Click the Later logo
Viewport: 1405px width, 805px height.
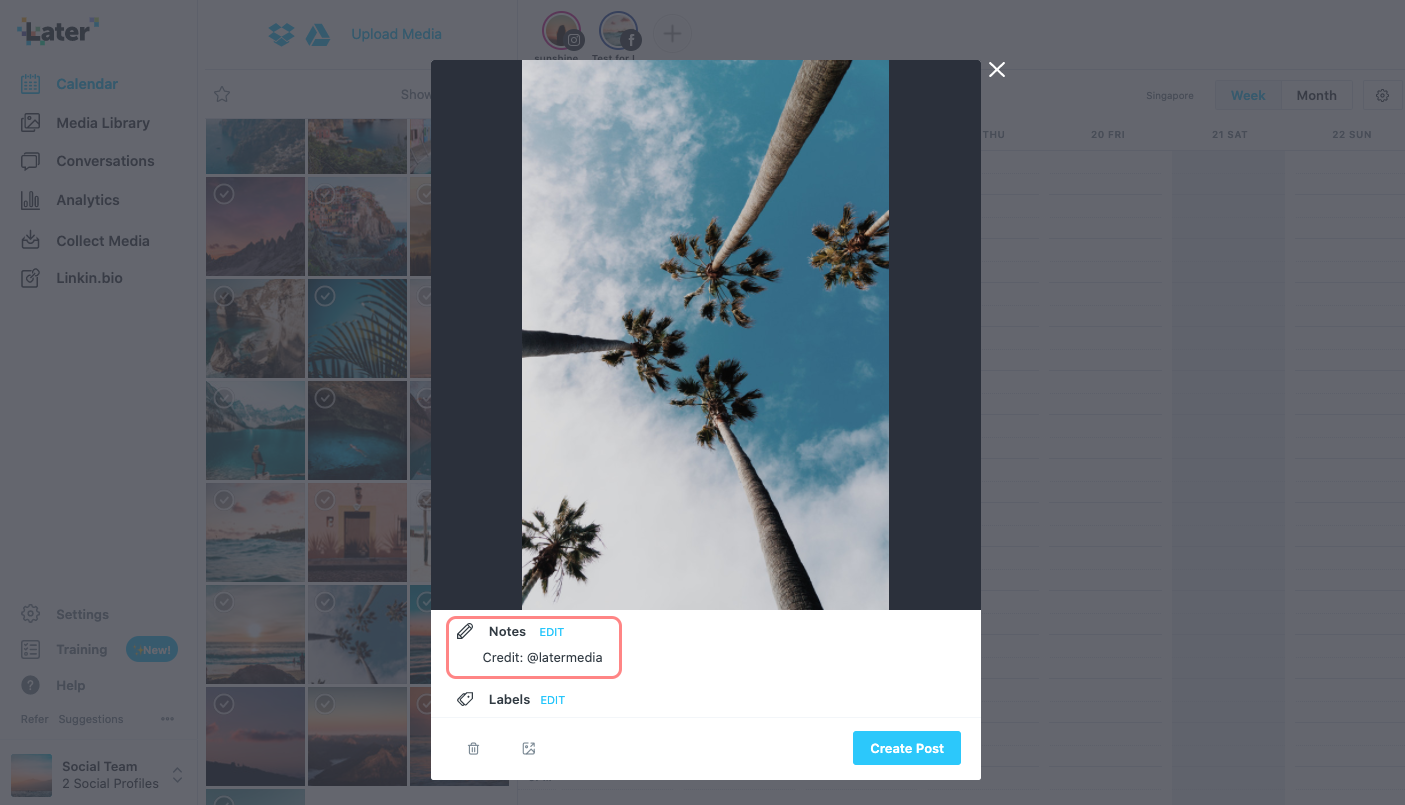coord(58,31)
